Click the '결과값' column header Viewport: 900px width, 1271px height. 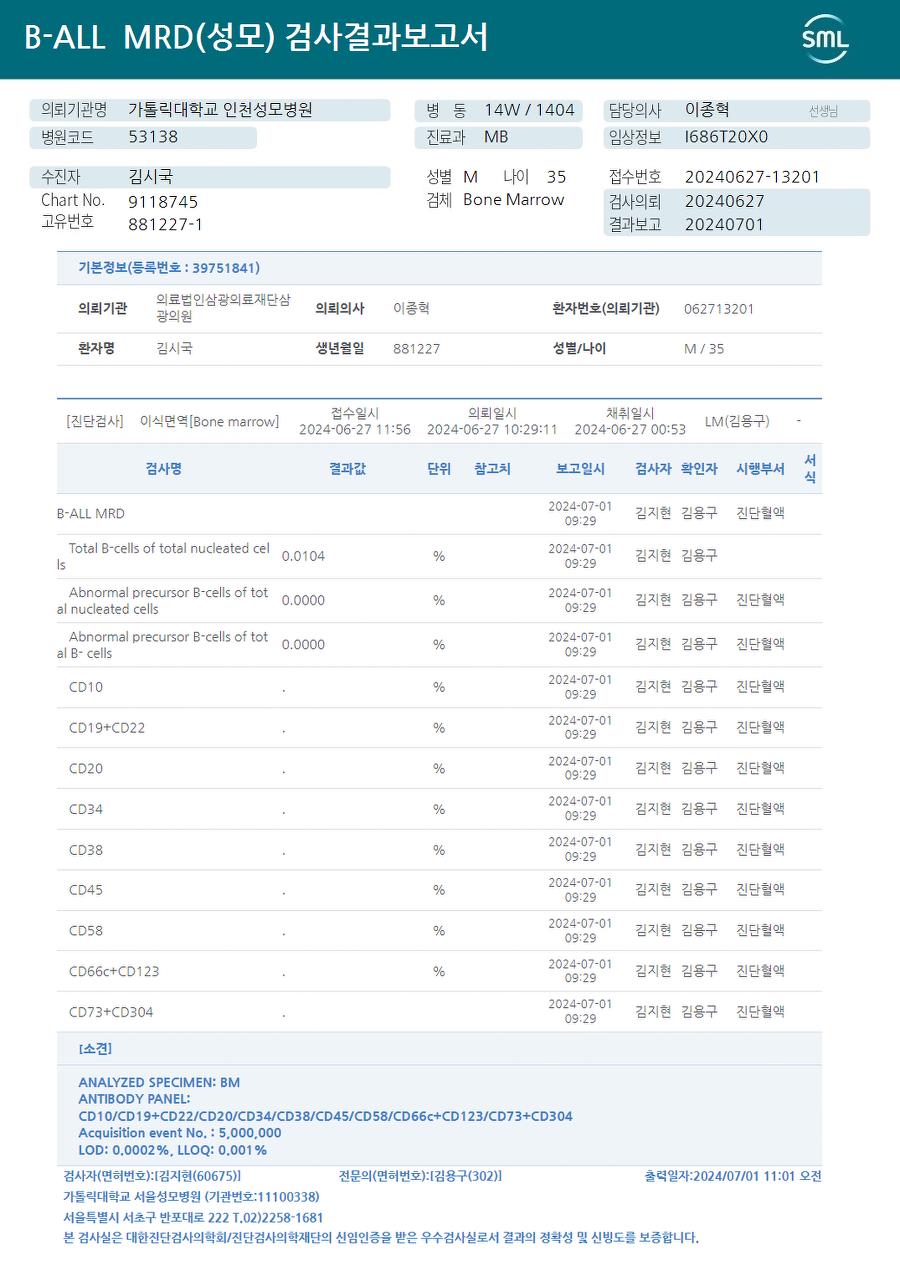[347, 469]
